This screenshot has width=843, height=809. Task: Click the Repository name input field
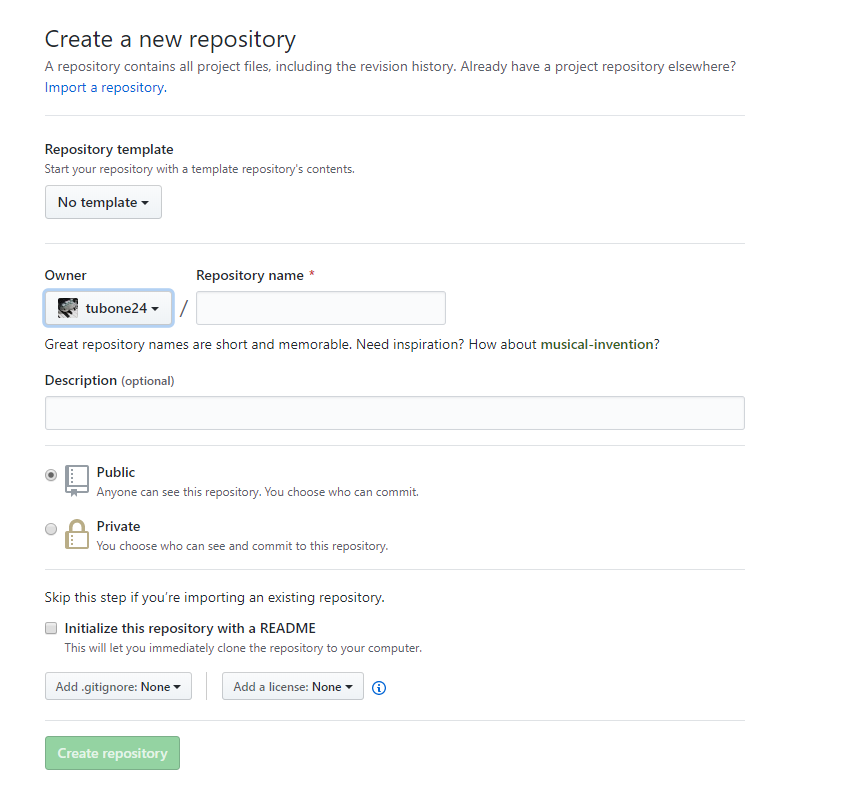tap(320, 307)
